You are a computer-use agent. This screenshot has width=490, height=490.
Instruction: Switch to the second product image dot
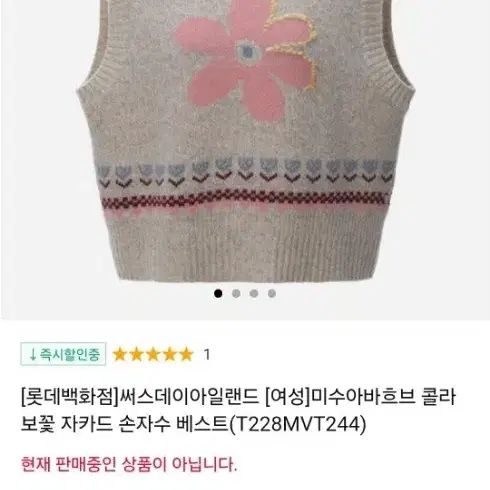[x=236, y=293]
